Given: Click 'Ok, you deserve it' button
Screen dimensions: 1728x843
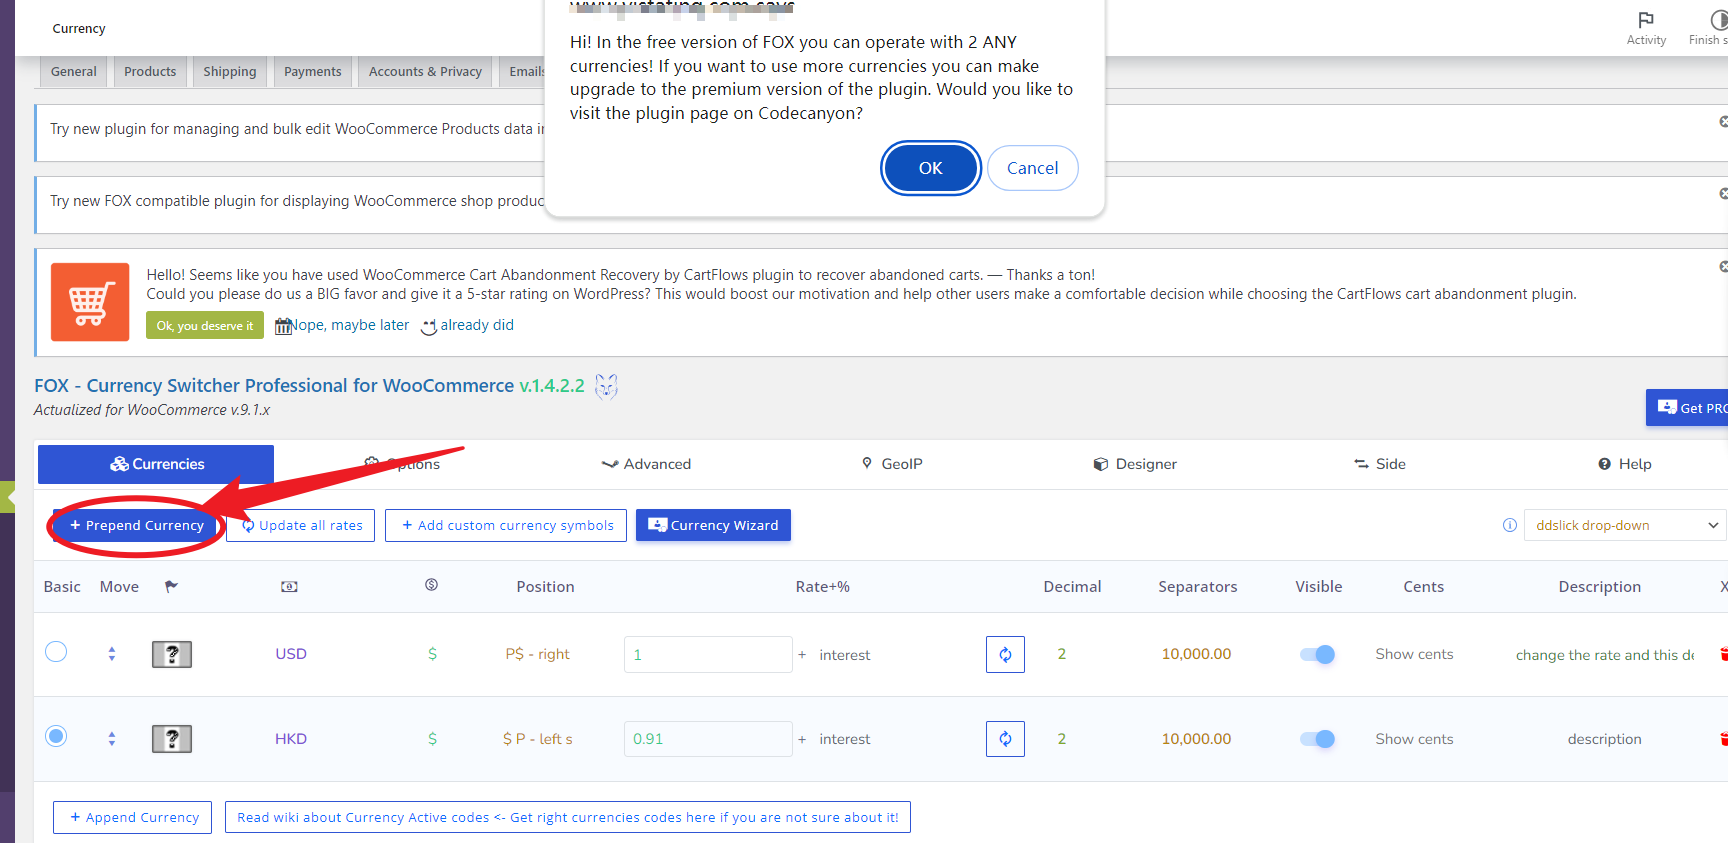Looking at the screenshot, I should 205,326.
